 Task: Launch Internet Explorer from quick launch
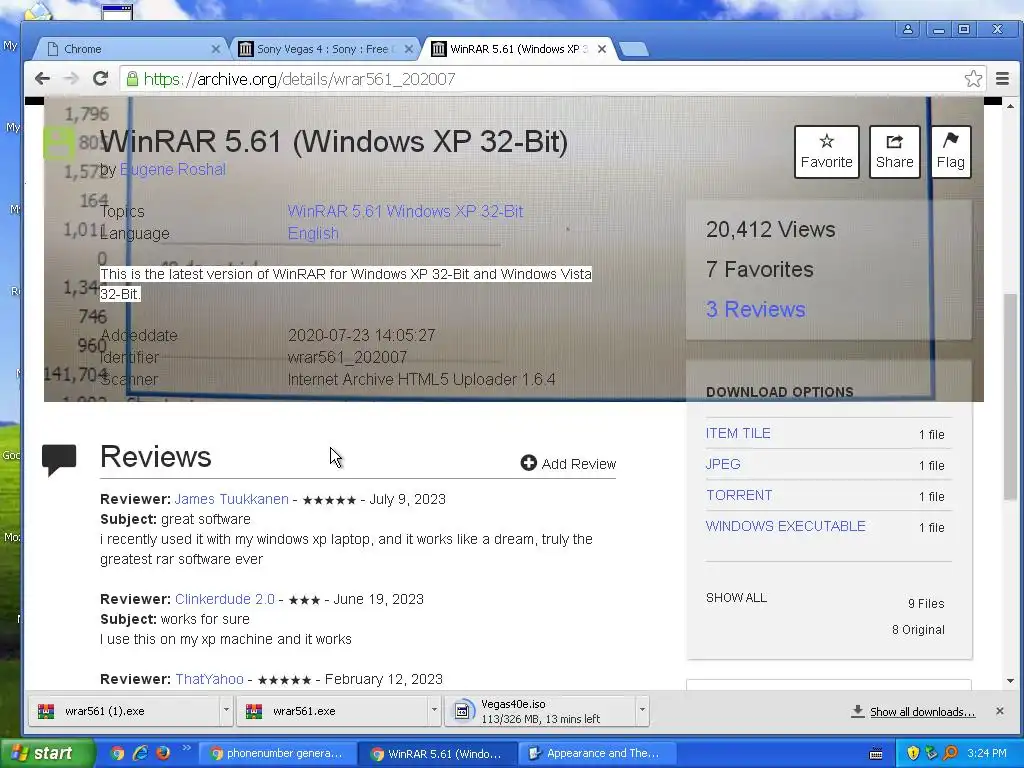[140, 754]
